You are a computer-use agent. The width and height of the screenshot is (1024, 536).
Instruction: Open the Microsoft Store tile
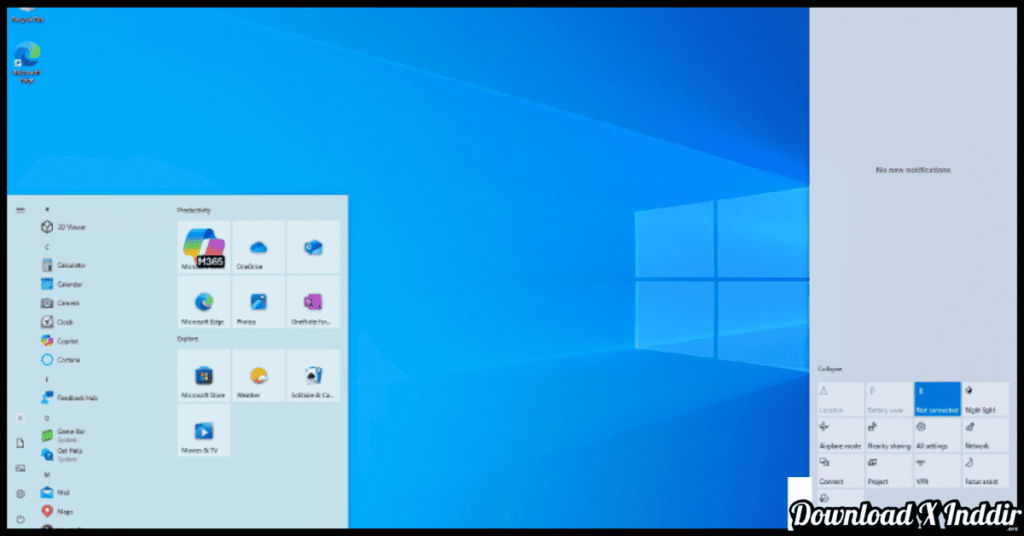click(204, 375)
